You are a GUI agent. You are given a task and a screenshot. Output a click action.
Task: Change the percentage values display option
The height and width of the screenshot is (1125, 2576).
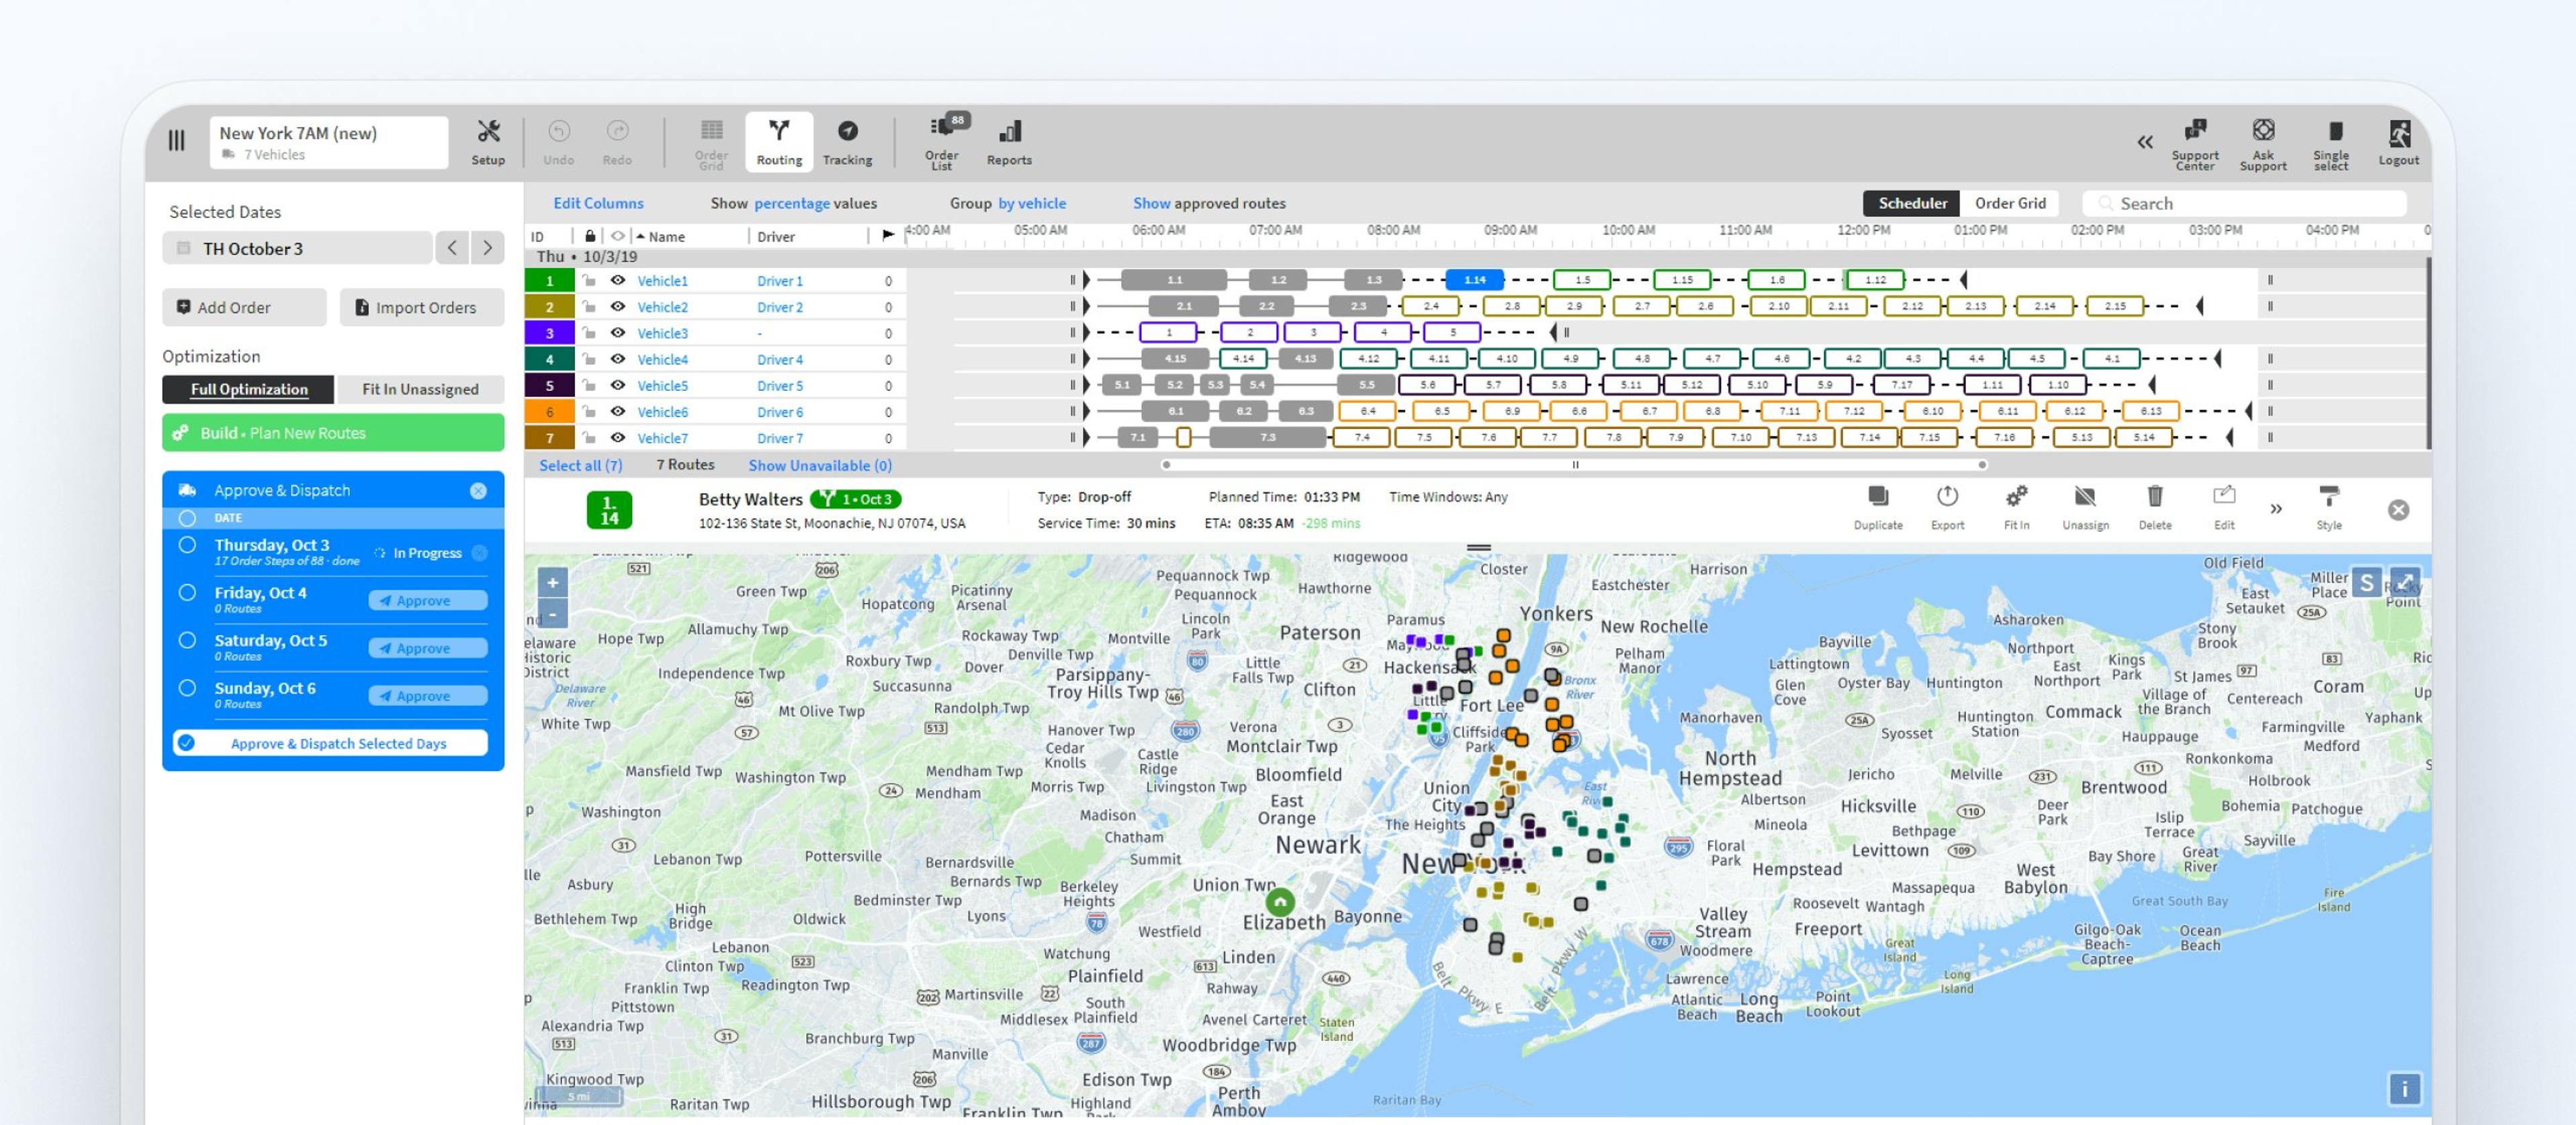(x=791, y=203)
